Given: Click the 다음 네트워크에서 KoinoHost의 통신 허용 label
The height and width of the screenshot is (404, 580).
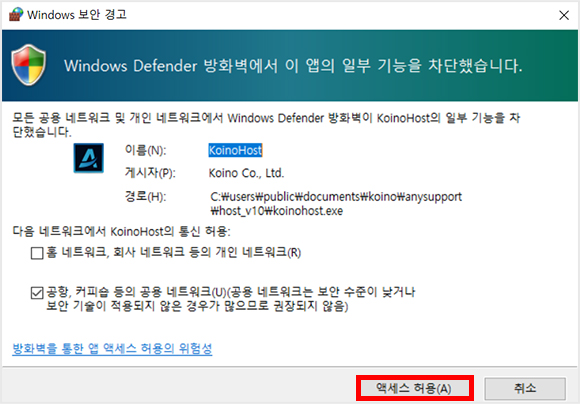Looking at the screenshot, I should click(121, 232).
